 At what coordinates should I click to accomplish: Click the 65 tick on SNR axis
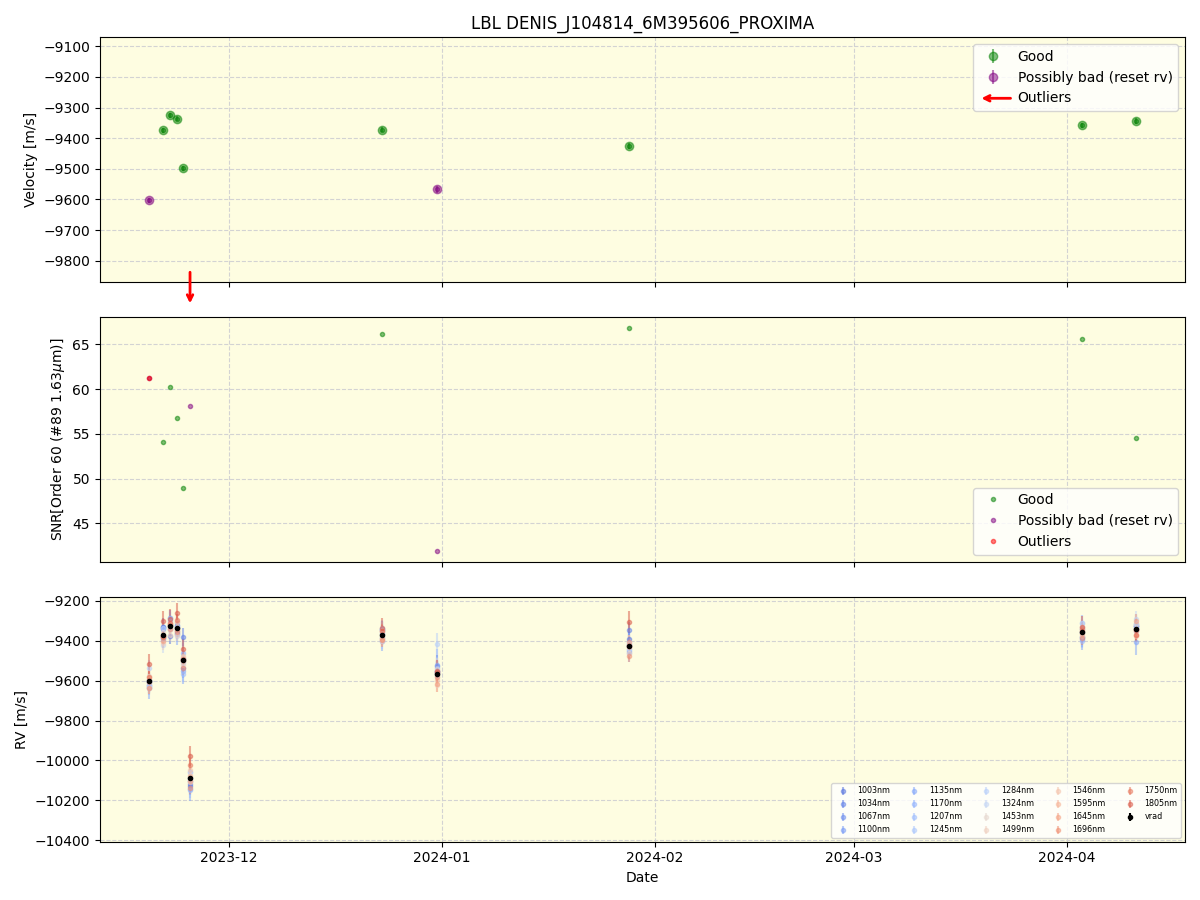click(83, 345)
